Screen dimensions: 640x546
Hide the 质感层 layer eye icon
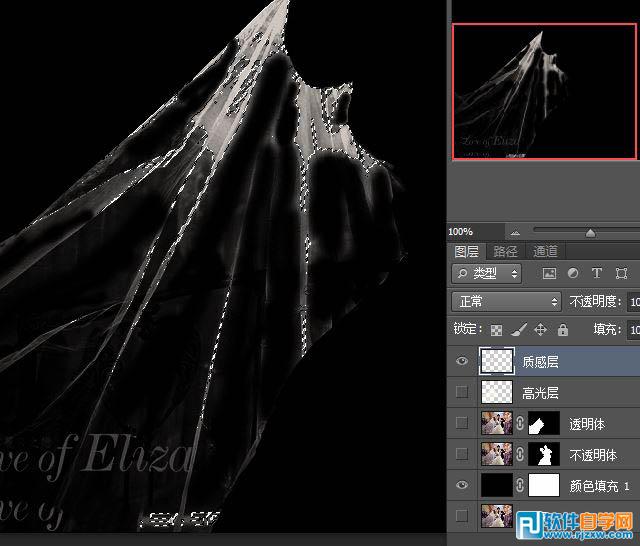click(462, 361)
